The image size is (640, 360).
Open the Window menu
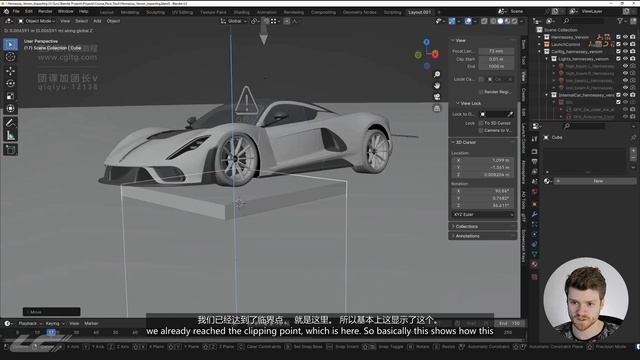coord(65,11)
